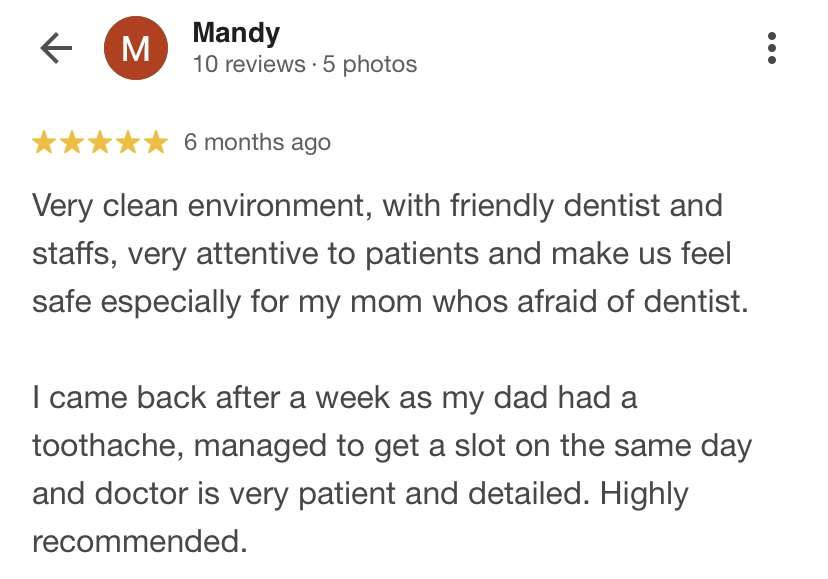Click the line starting 'staffs, very attentive'
The width and height of the screenshot is (828, 579).
pos(382,254)
